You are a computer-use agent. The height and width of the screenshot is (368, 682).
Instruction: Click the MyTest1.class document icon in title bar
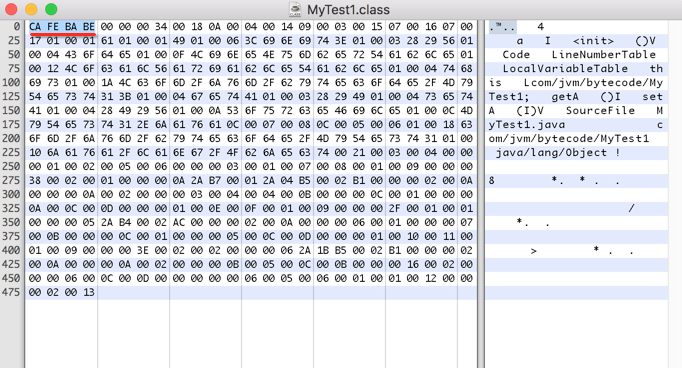click(295, 9)
